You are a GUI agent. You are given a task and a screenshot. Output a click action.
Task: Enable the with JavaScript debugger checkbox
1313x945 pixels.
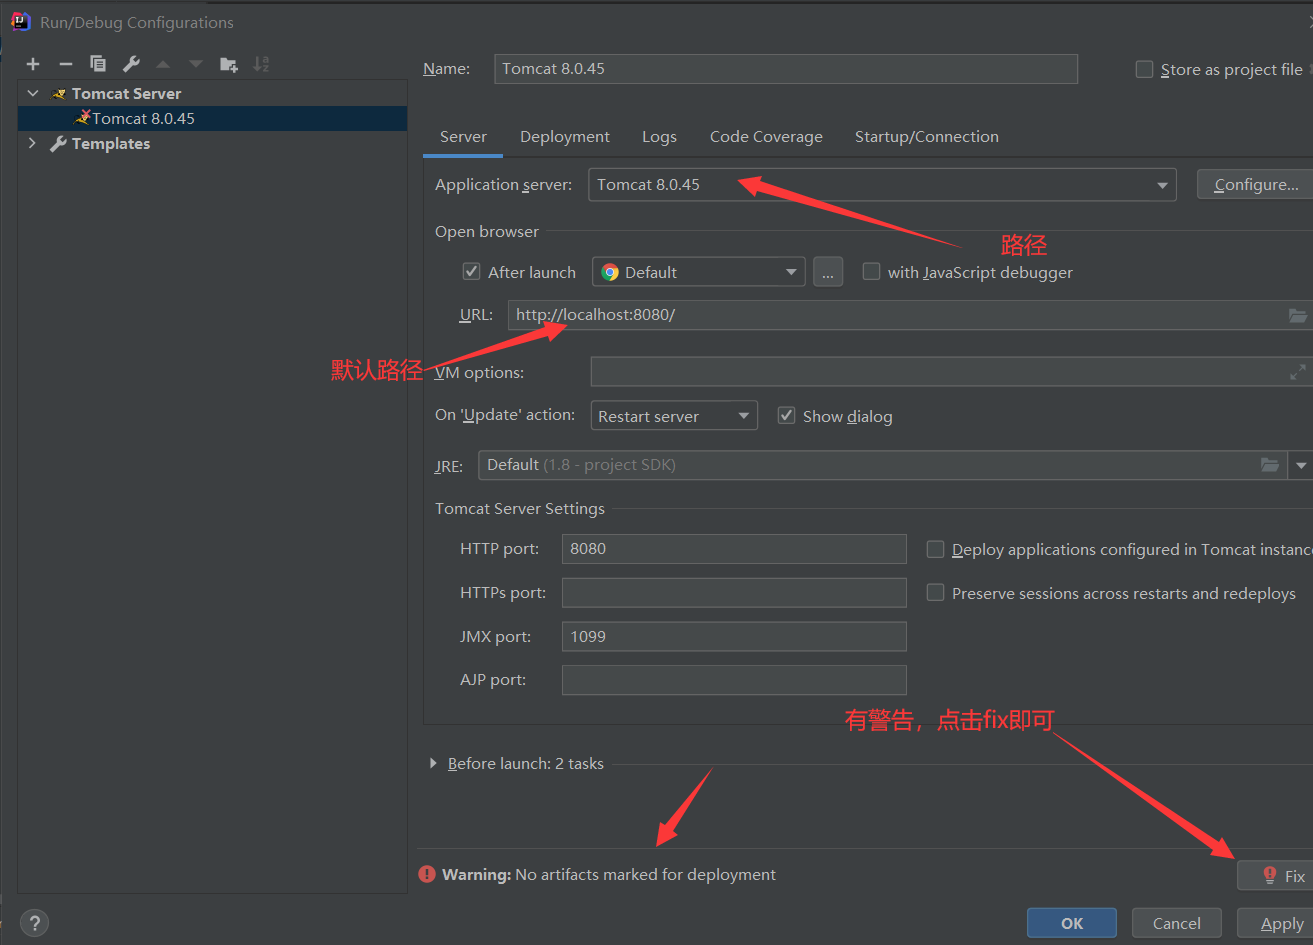pos(871,272)
